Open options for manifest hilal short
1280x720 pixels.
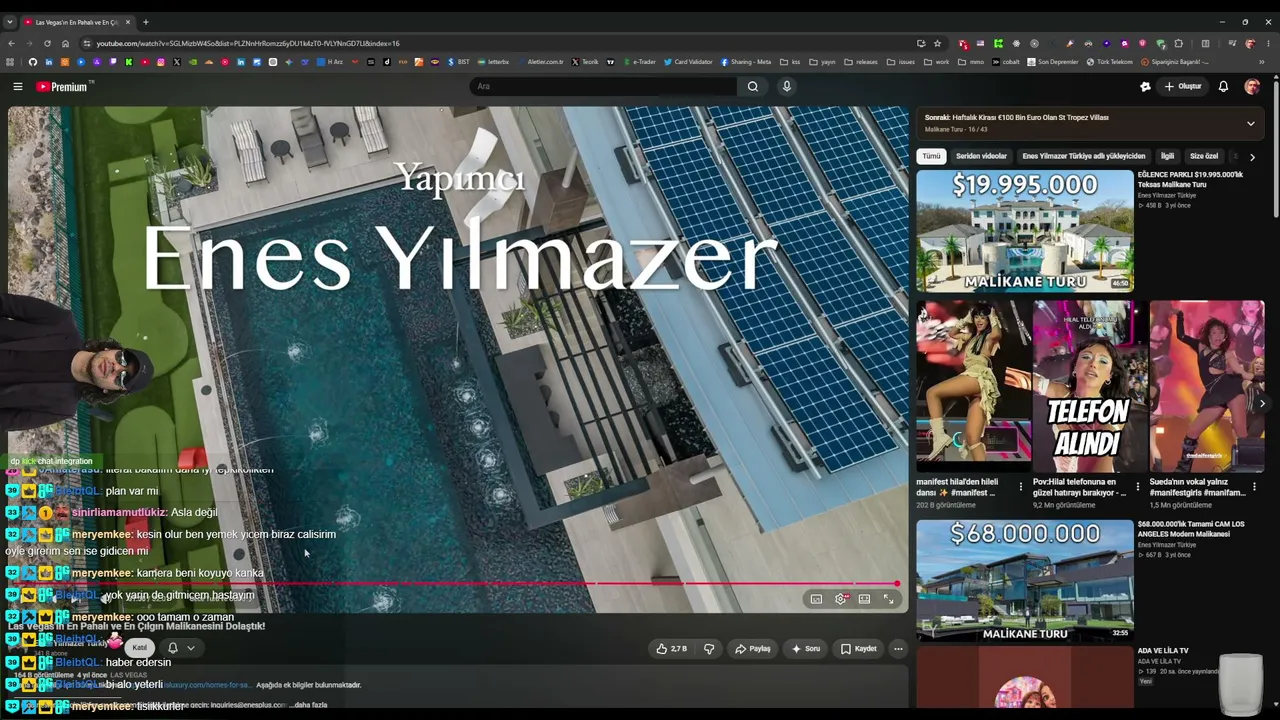(x=1021, y=487)
